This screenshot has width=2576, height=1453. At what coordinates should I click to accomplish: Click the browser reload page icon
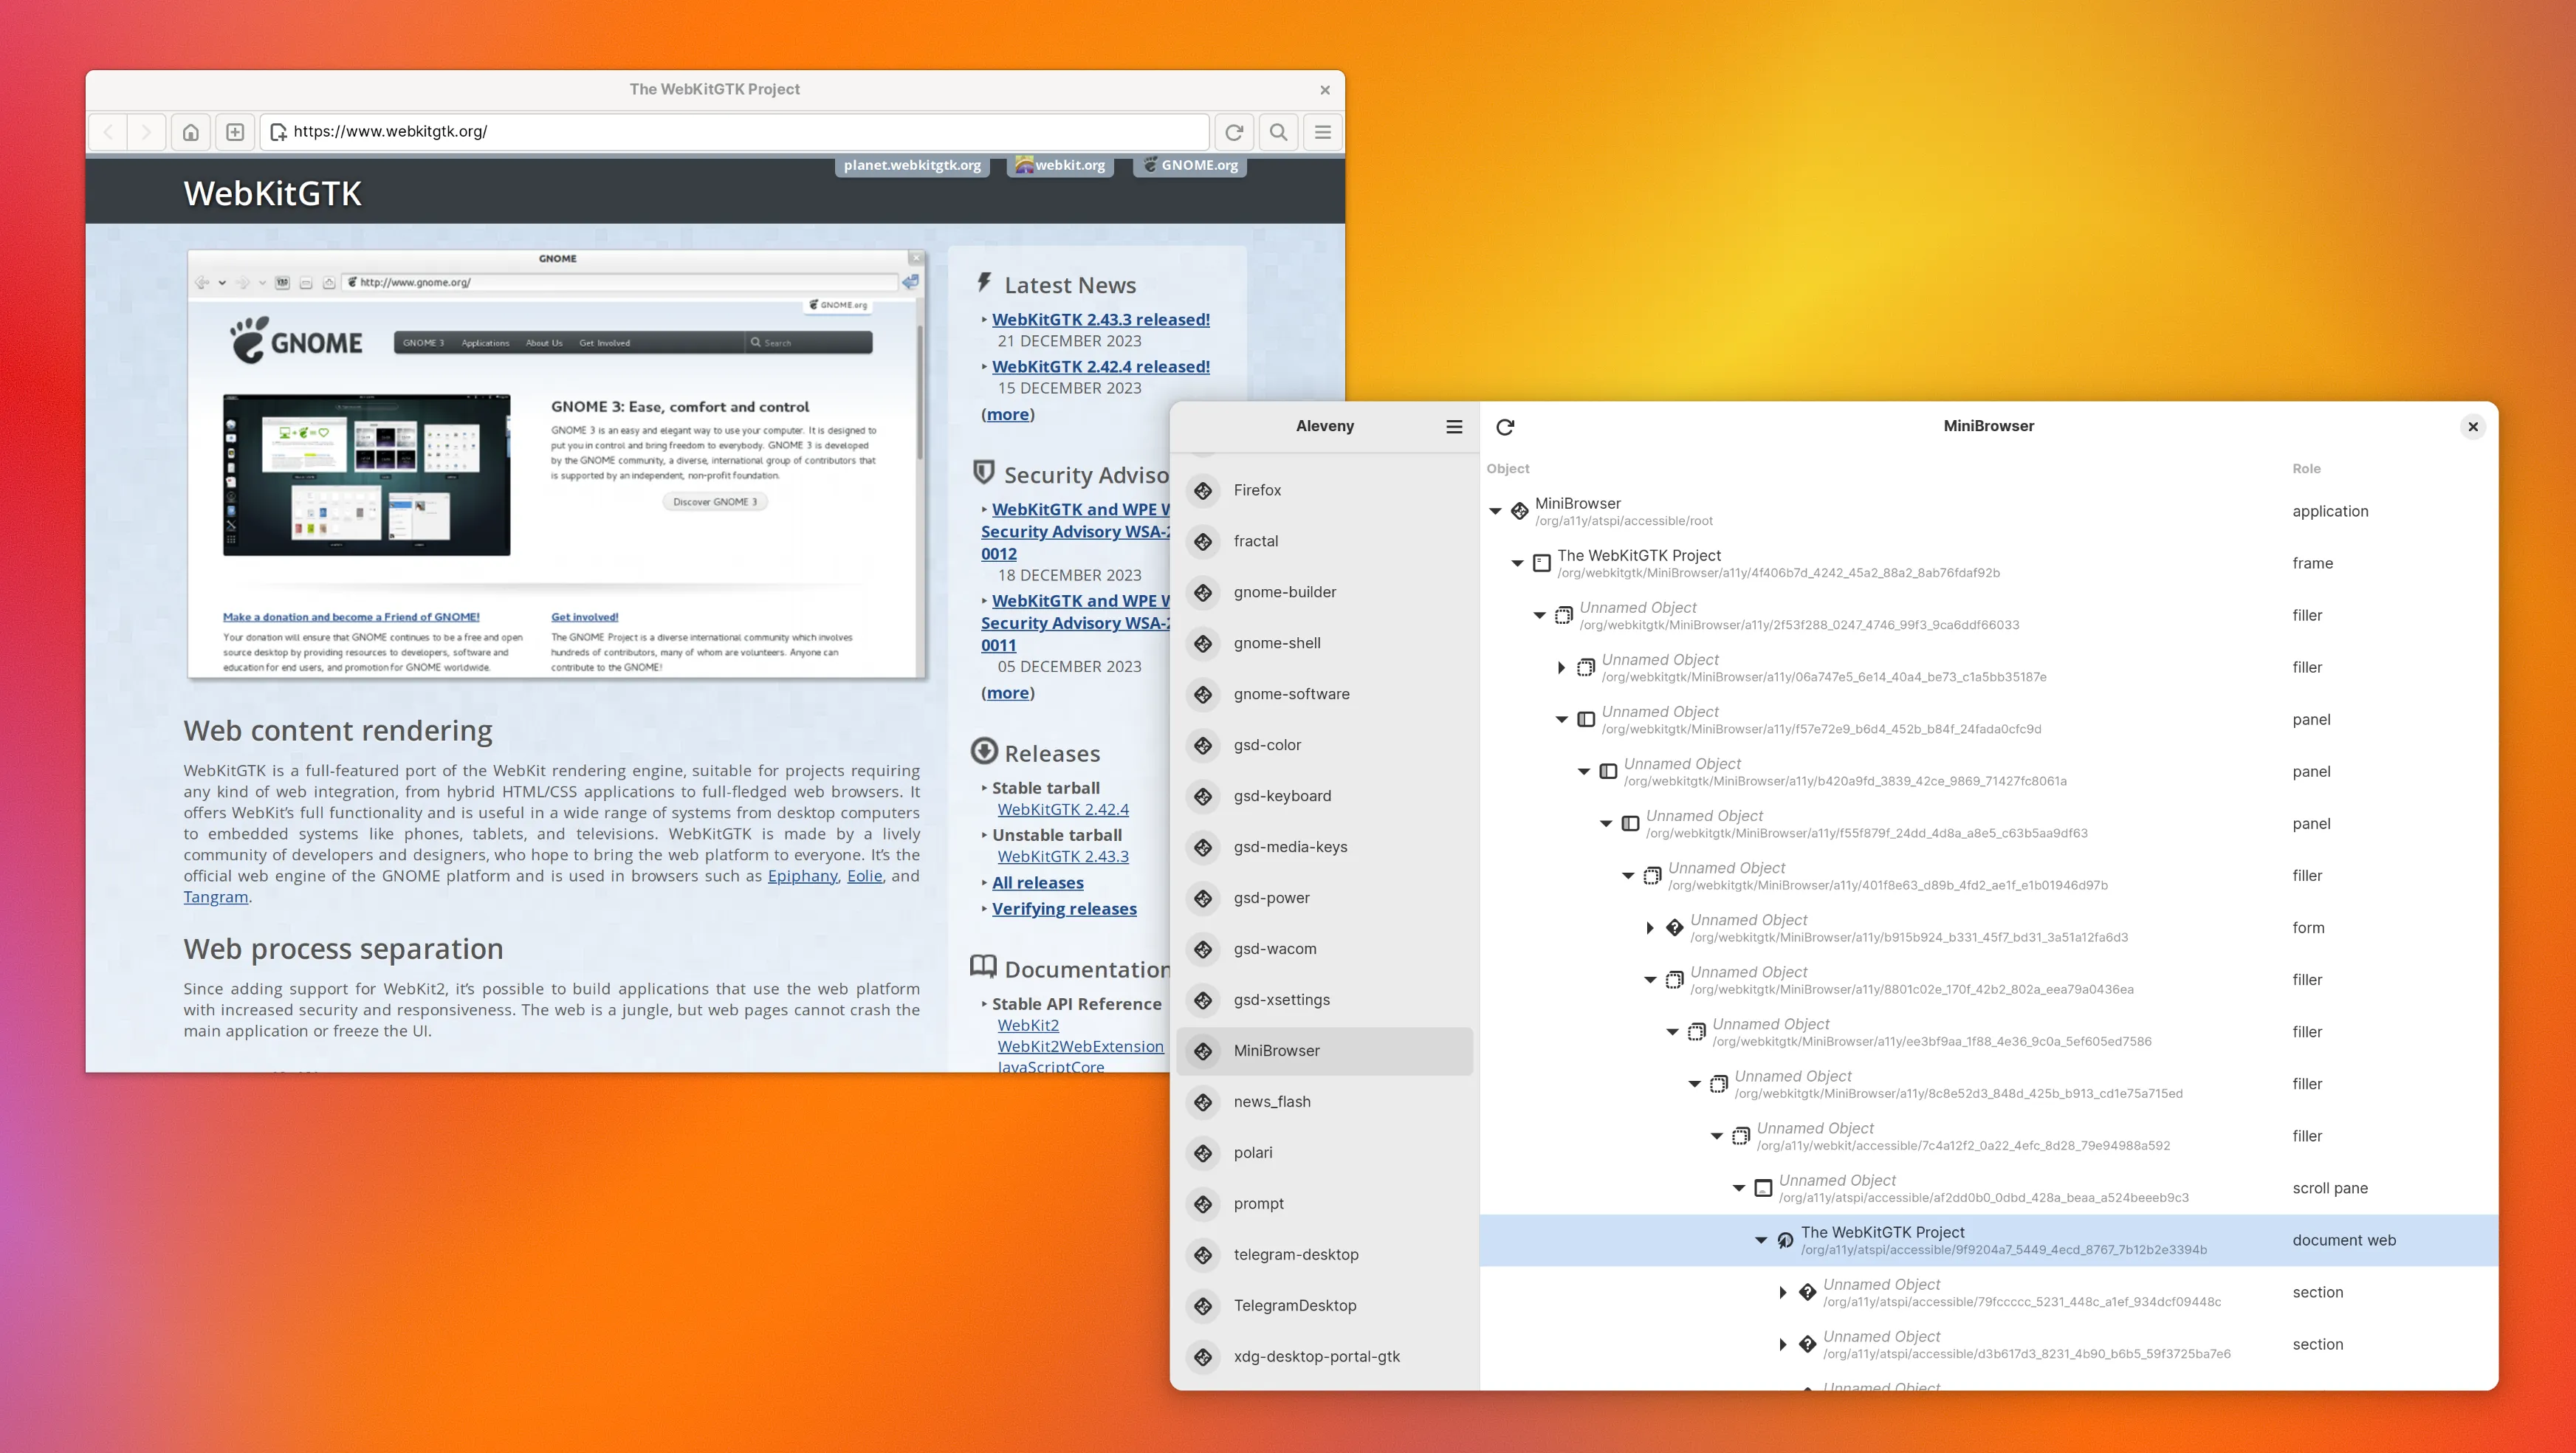1234,132
